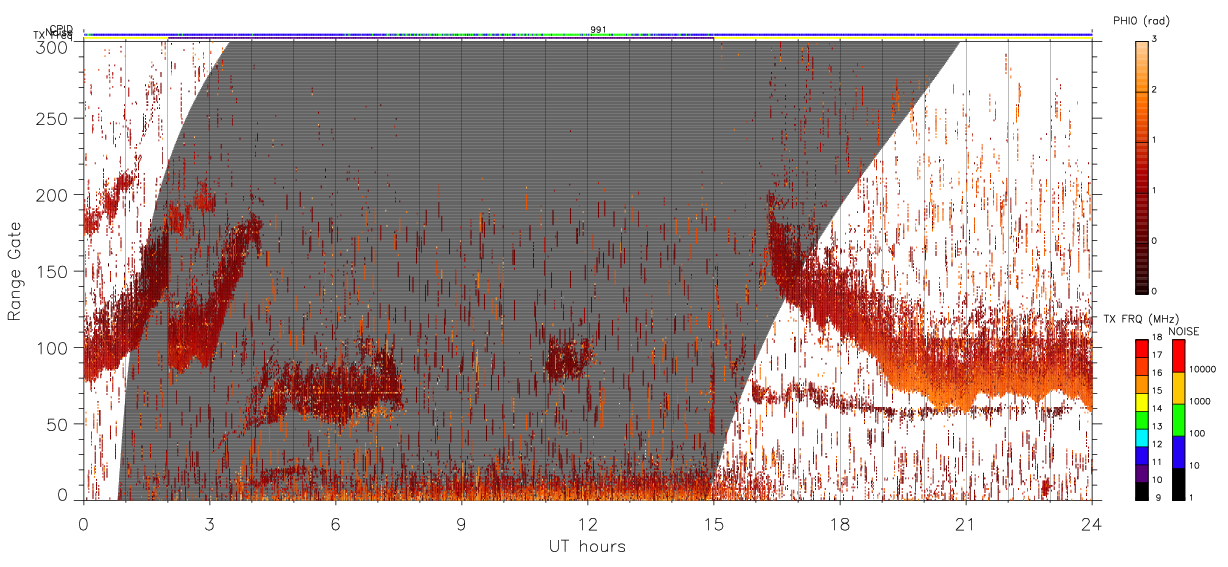Click the x-axis hour label 9
The image size is (1228, 567).
(x=462, y=523)
